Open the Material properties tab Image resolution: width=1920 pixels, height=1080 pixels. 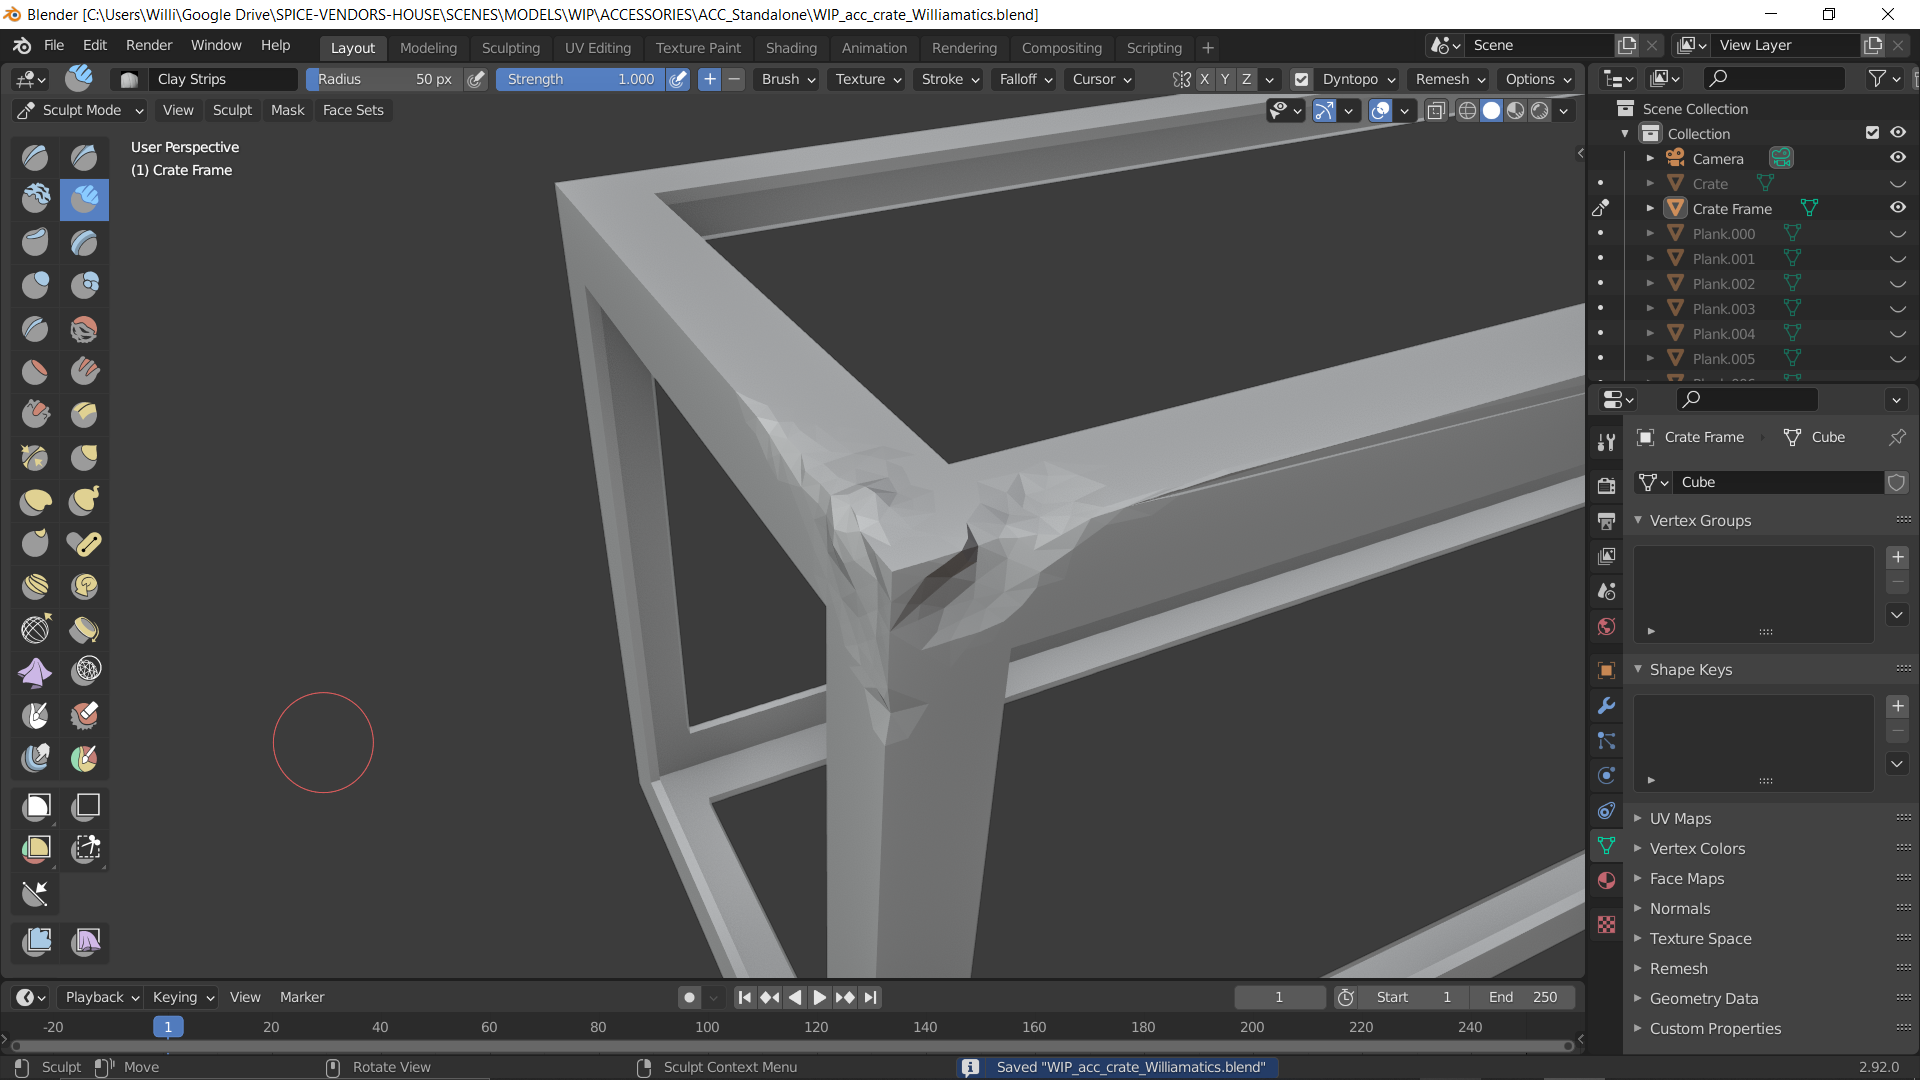(1606, 881)
